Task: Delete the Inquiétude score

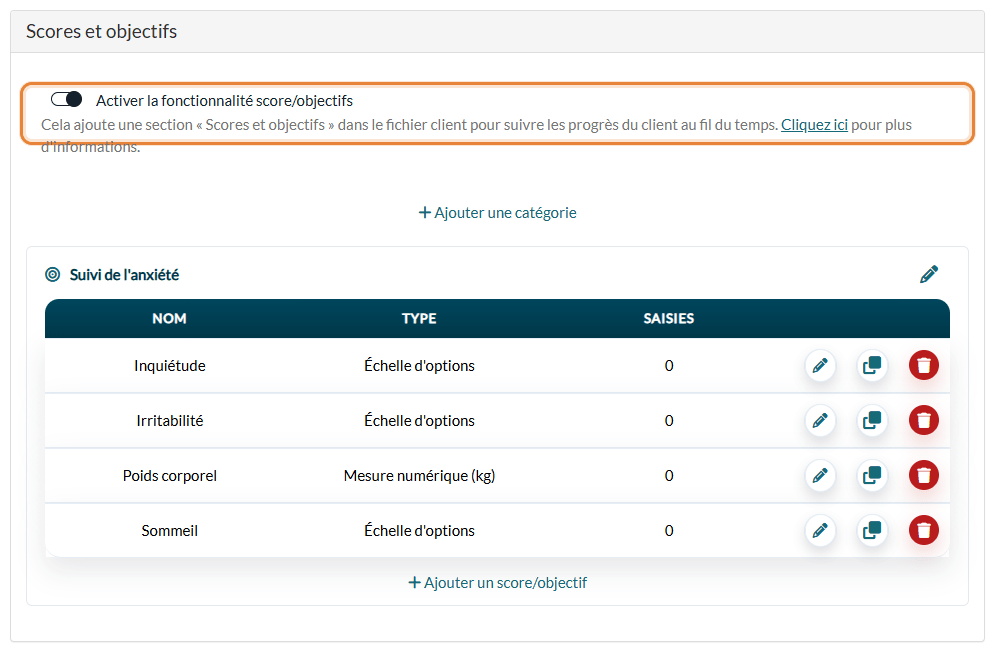Action: click(x=924, y=366)
